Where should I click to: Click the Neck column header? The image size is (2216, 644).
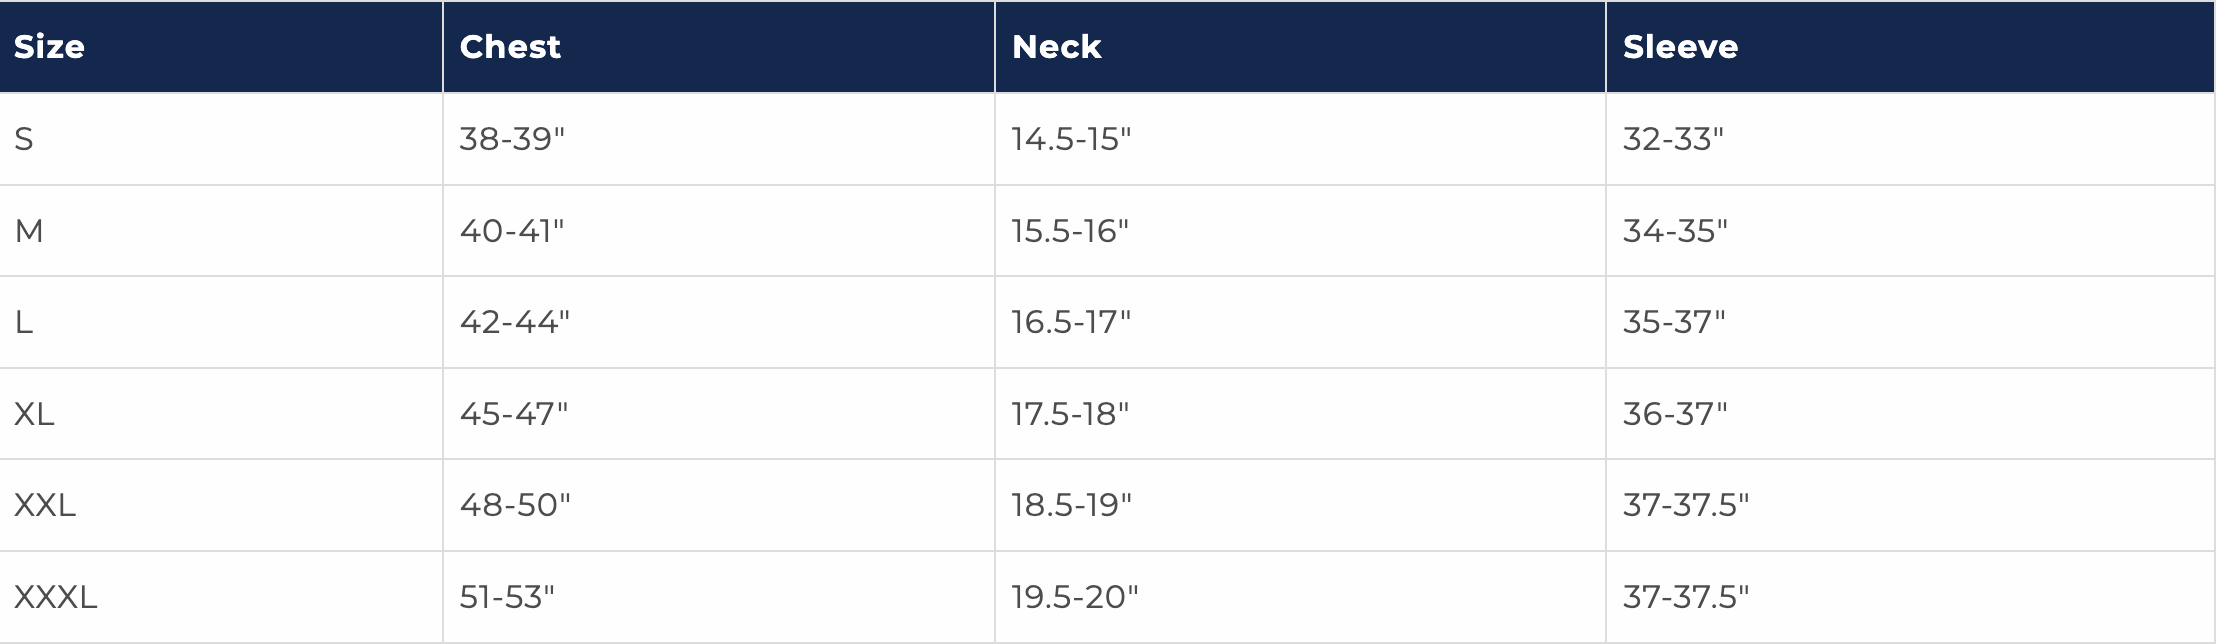[x=1056, y=47]
